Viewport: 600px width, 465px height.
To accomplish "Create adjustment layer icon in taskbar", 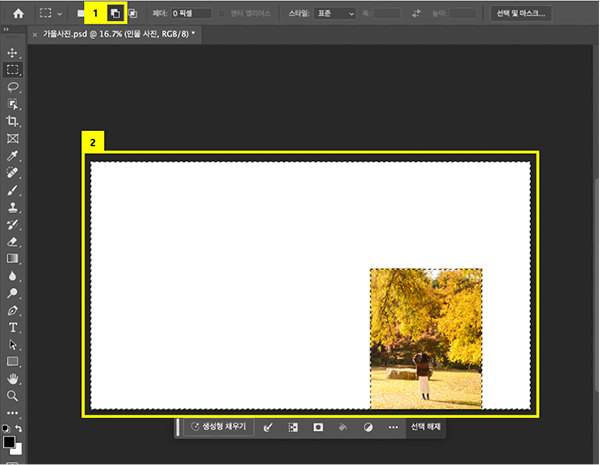I will coord(368,427).
